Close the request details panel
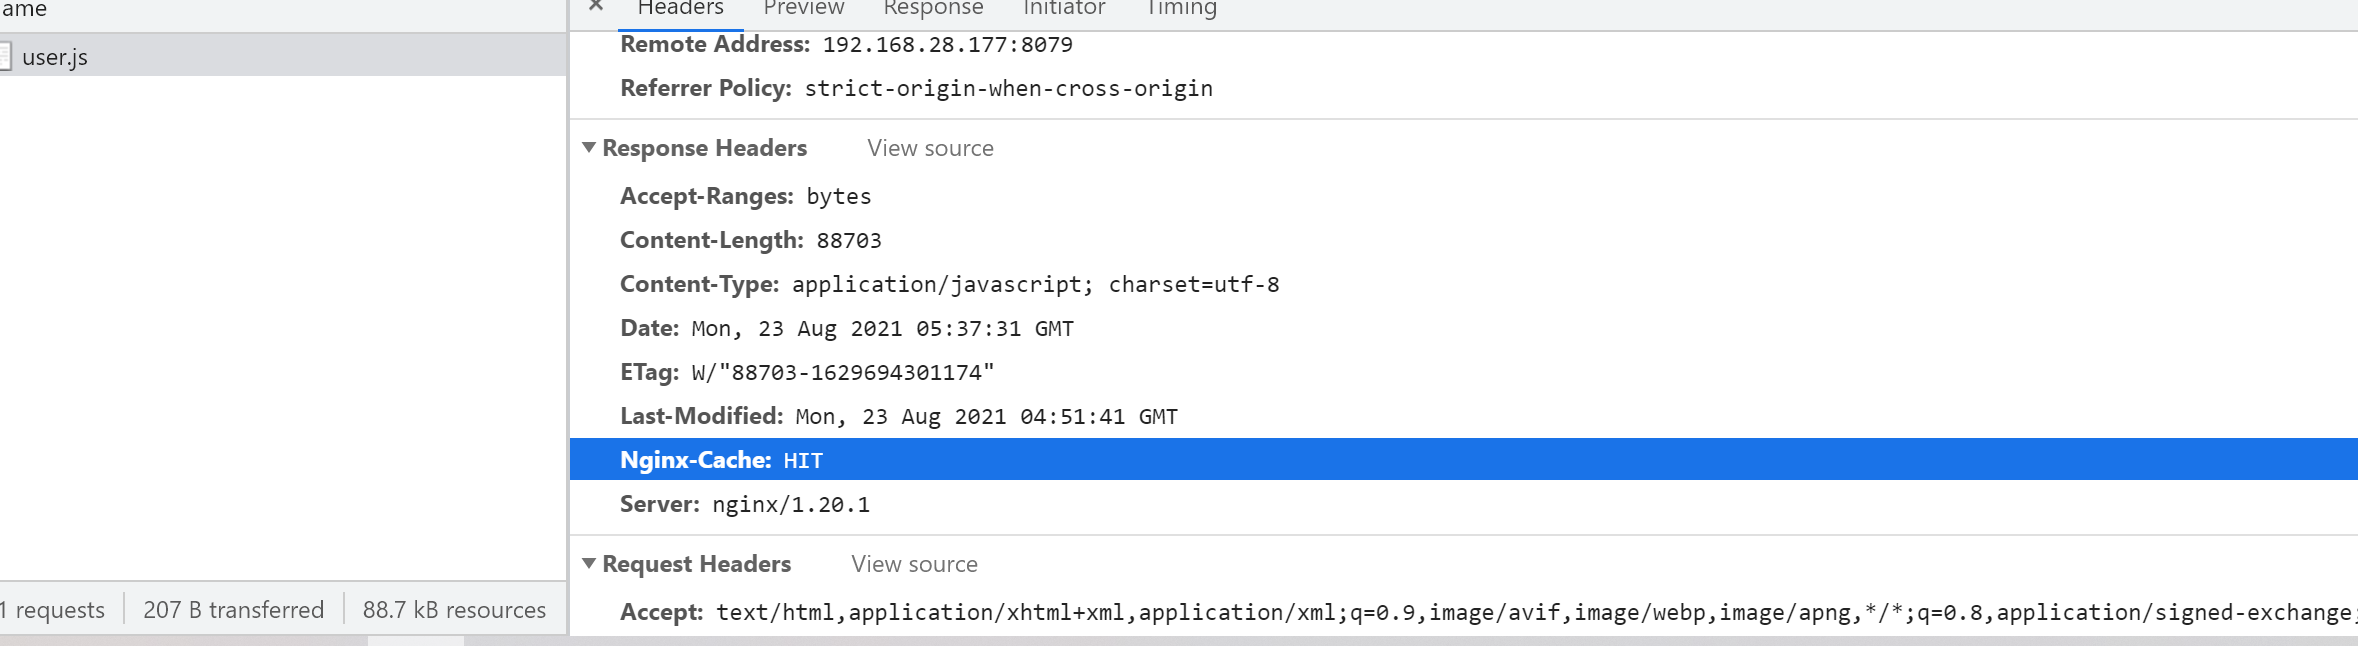 596,6
